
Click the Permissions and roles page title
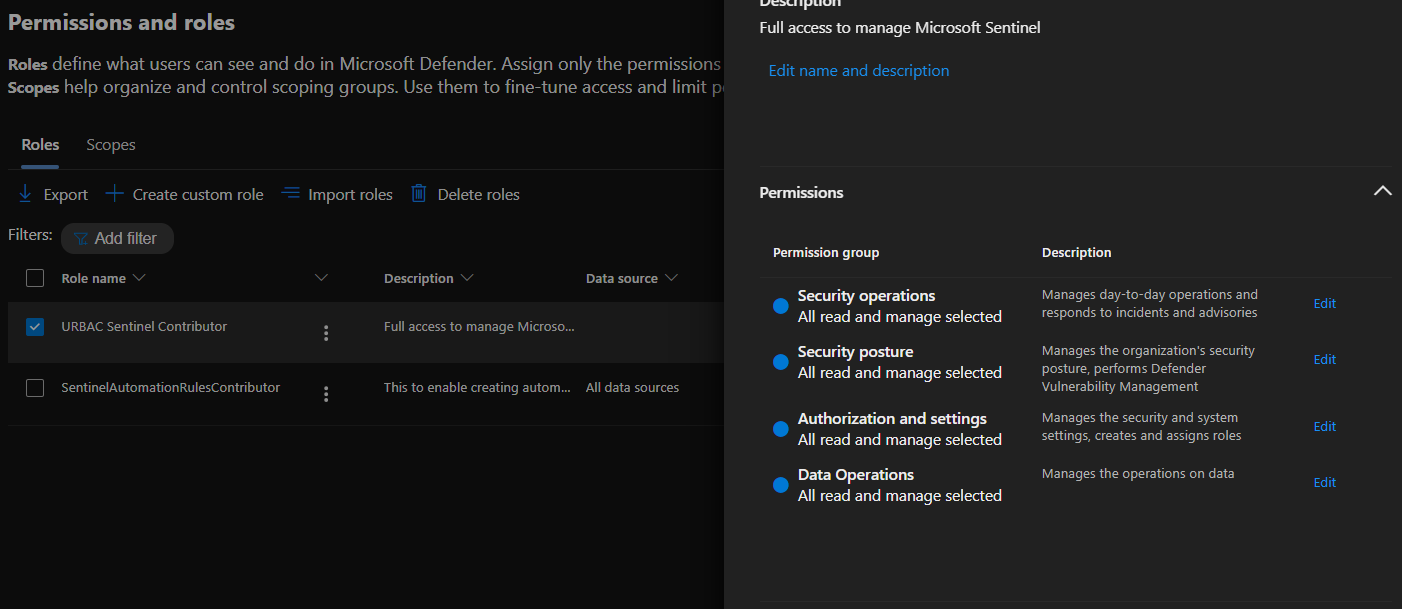tap(122, 21)
